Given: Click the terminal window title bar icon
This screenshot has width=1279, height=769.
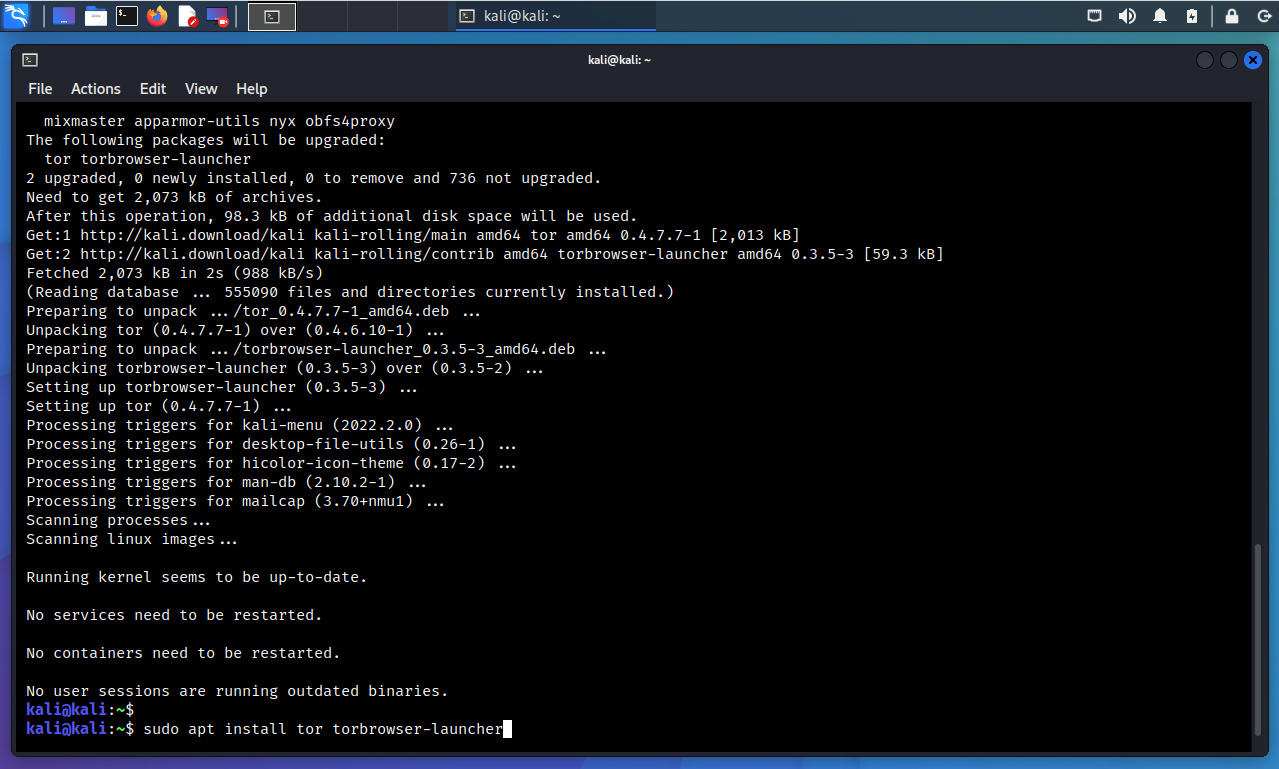Looking at the screenshot, I should click(x=30, y=60).
